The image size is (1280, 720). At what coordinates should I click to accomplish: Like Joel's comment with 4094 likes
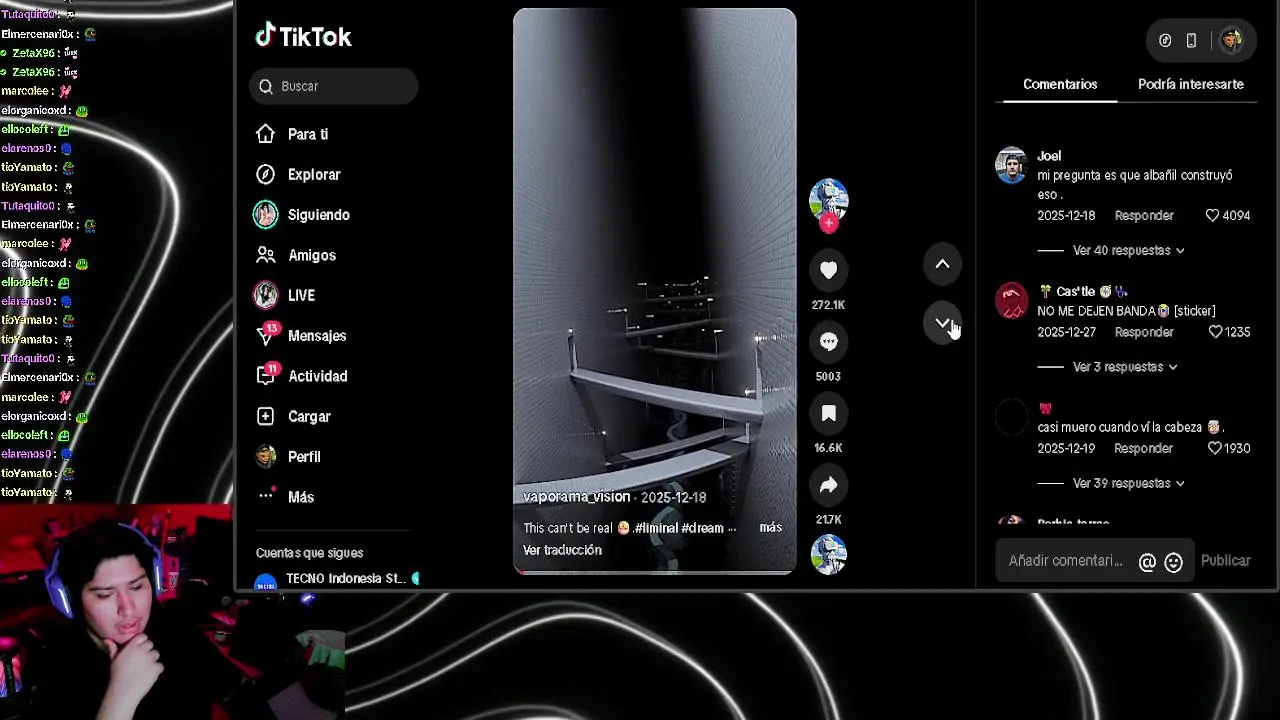point(1212,215)
